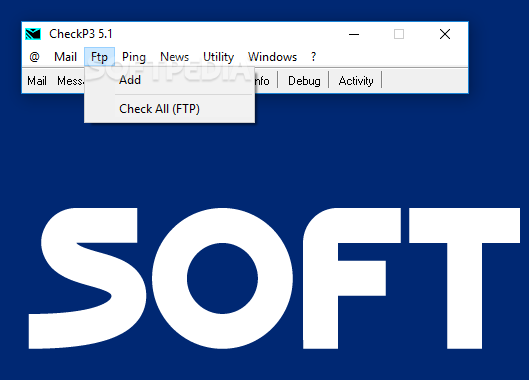Open the Utility menu
The height and width of the screenshot is (380, 529).
pyautogui.click(x=219, y=57)
